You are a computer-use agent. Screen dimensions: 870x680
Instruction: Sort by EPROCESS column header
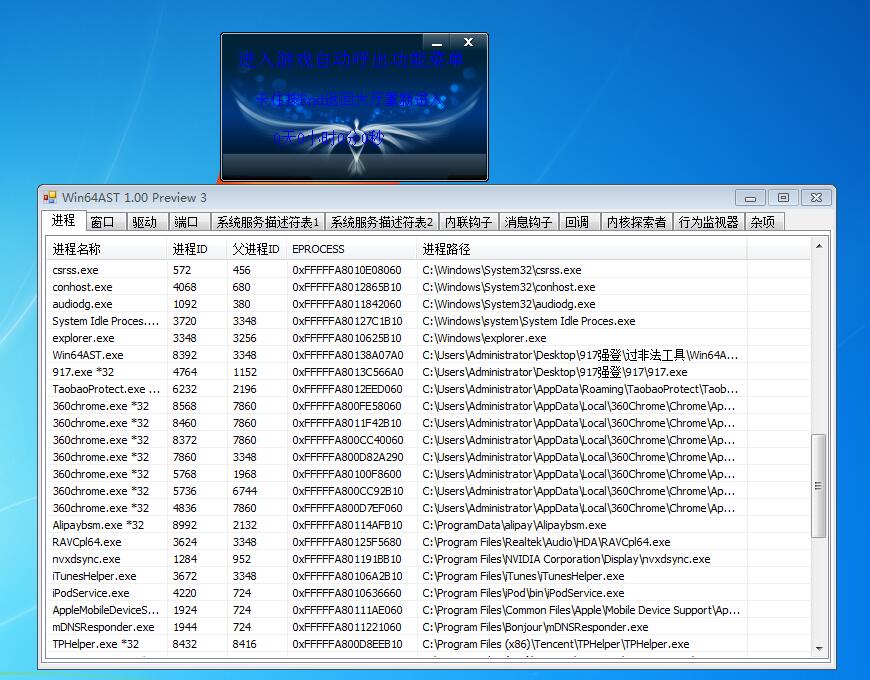352,249
